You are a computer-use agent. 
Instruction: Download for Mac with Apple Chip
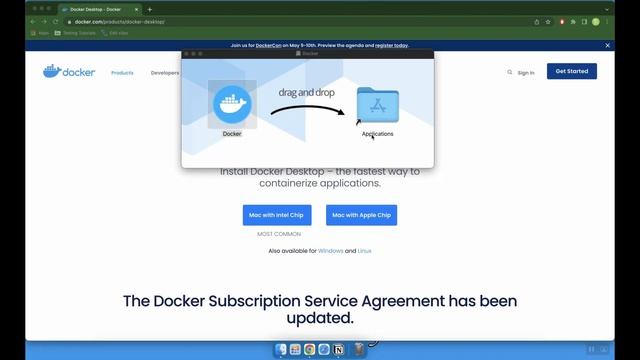pyautogui.click(x=361, y=215)
